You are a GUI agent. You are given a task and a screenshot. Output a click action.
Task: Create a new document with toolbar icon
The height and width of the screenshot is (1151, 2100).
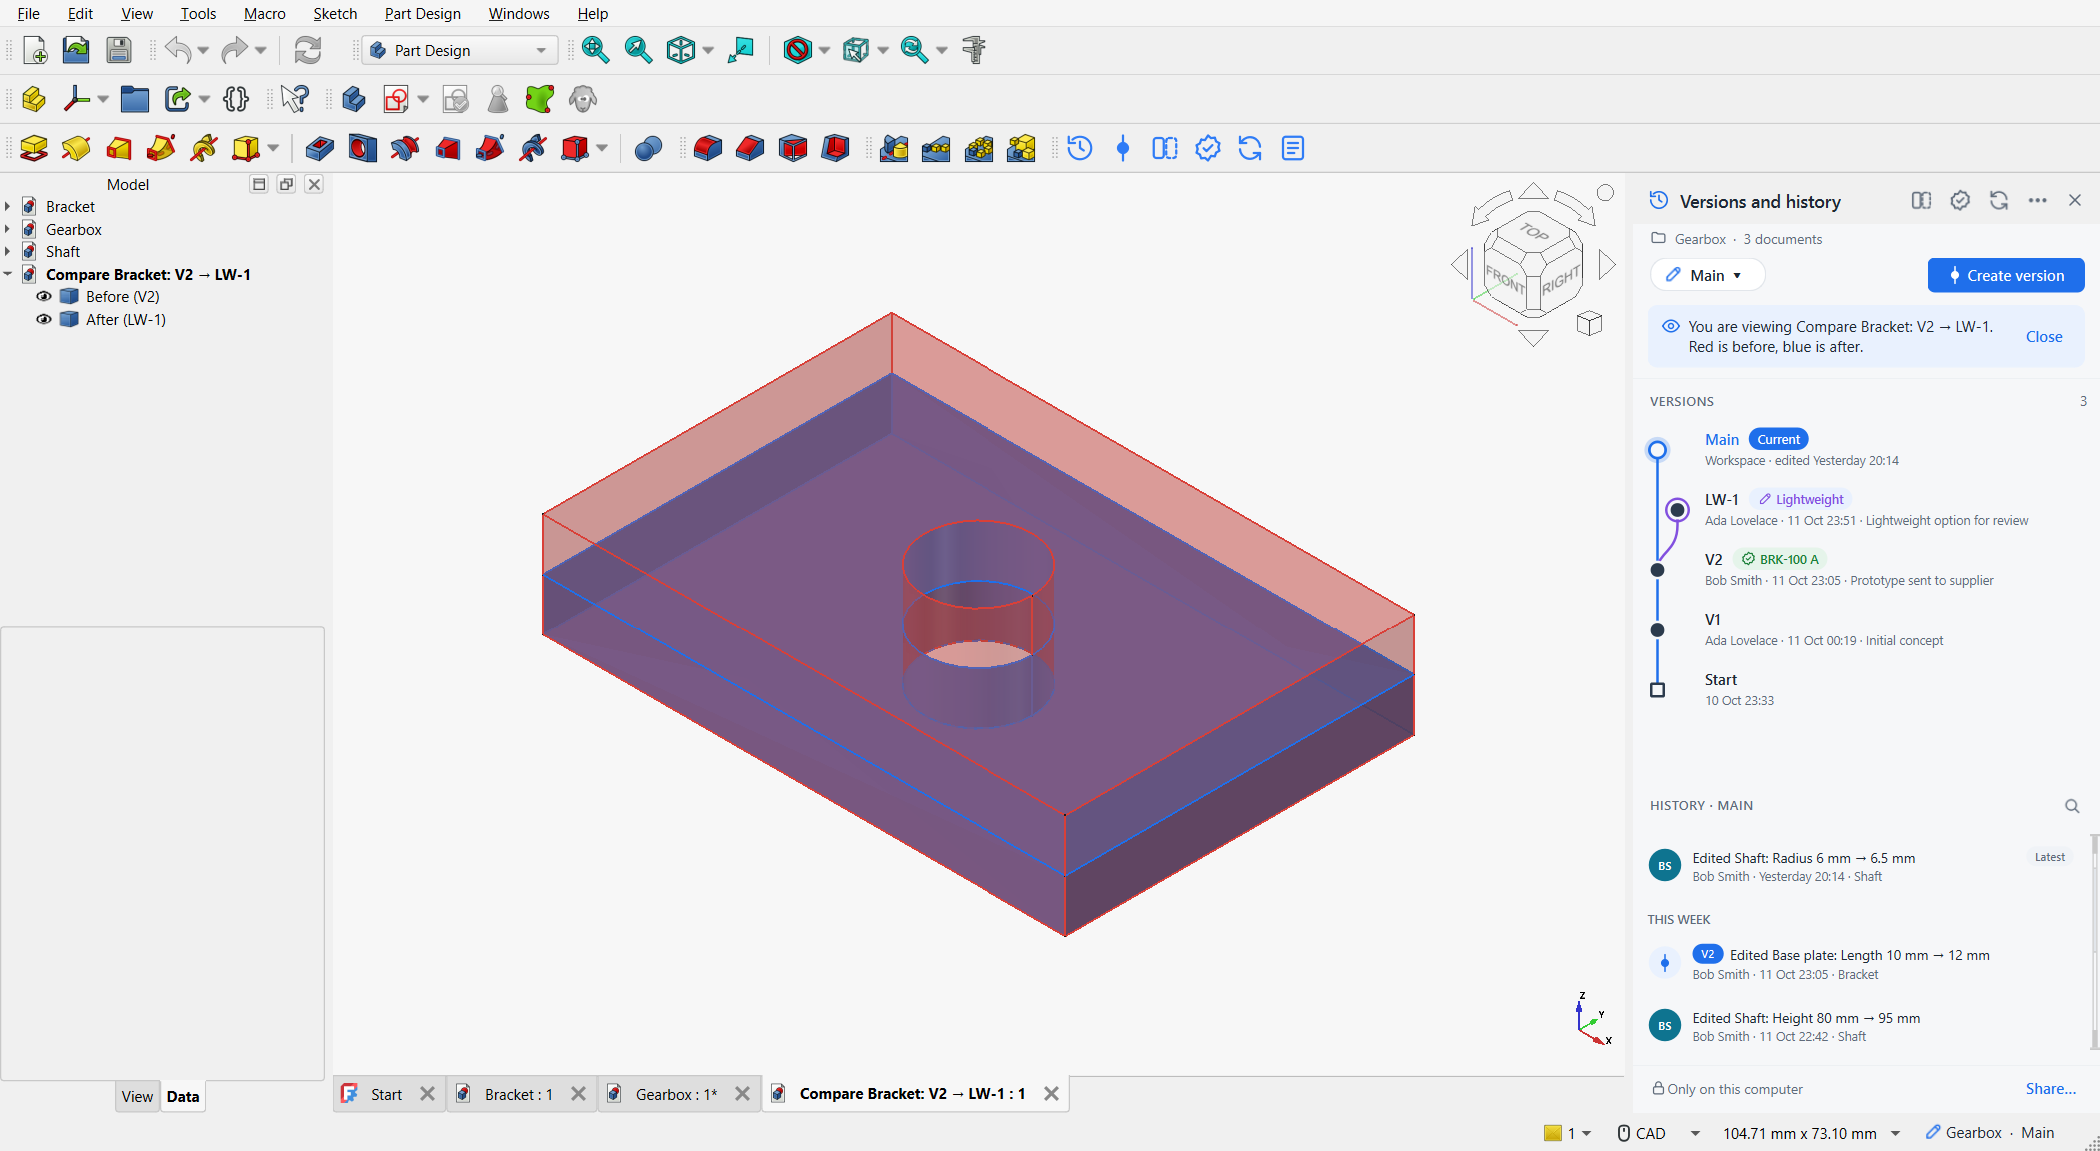tap(34, 50)
